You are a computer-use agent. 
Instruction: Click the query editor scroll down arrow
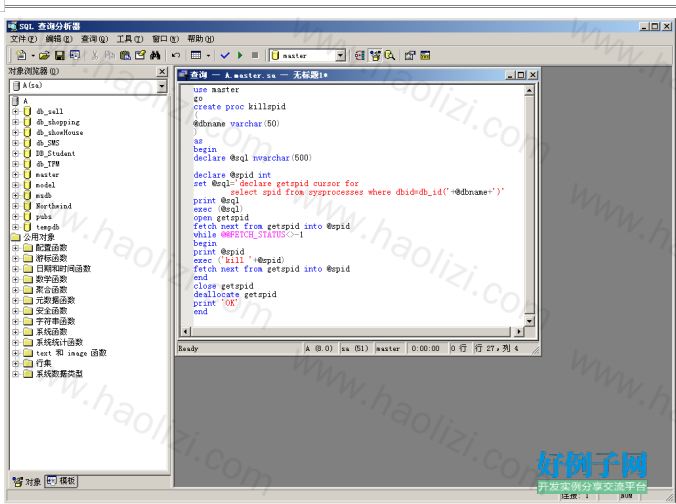point(529,321)
